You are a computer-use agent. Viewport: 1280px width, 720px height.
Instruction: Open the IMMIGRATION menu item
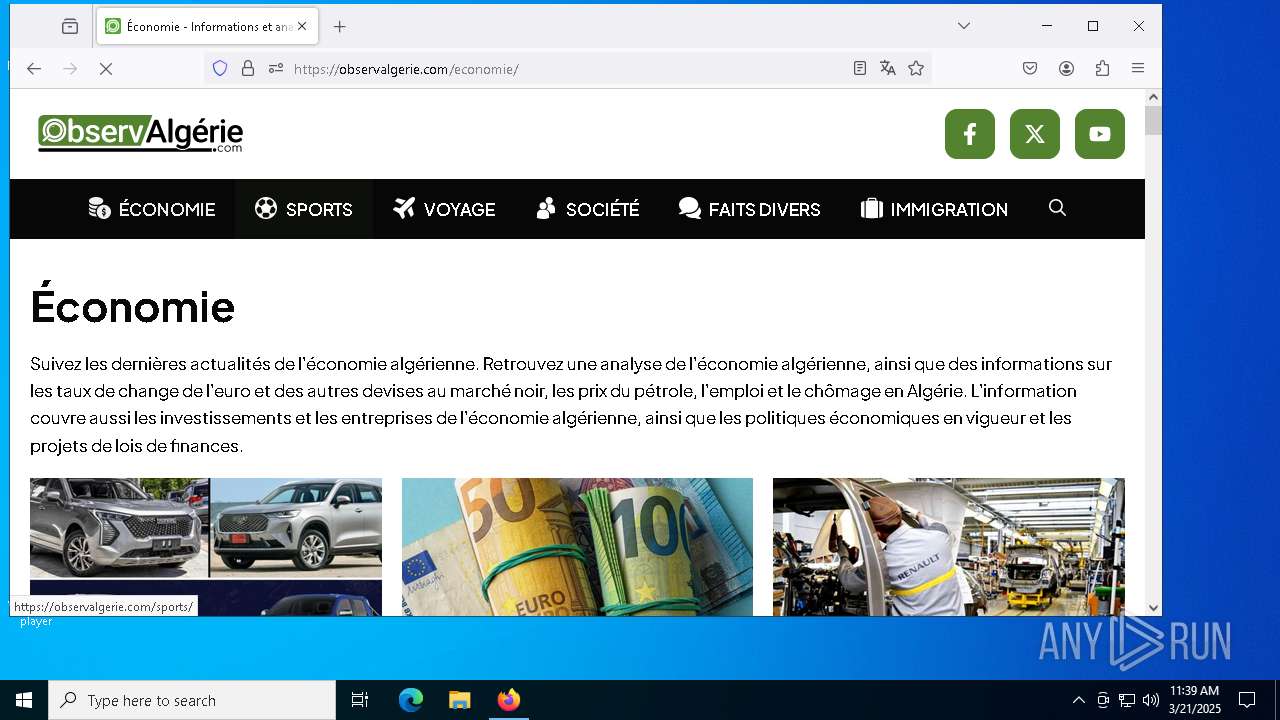934,209
